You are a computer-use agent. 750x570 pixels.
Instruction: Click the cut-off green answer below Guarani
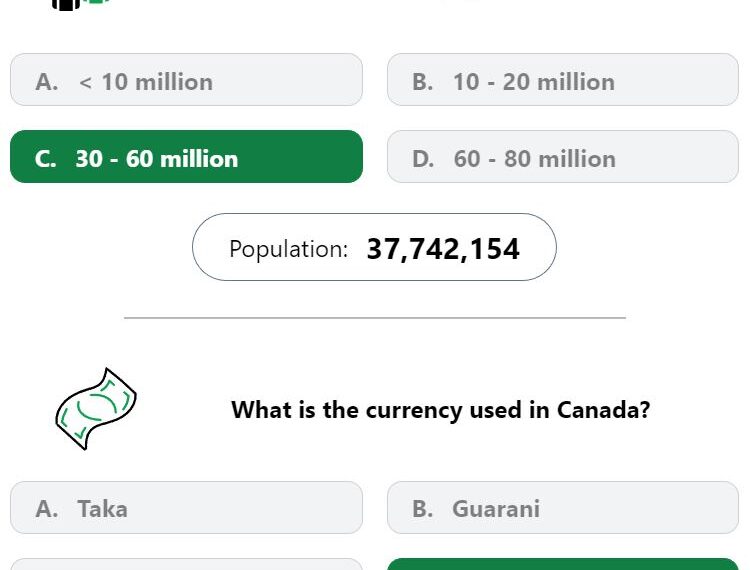[562, 564]
